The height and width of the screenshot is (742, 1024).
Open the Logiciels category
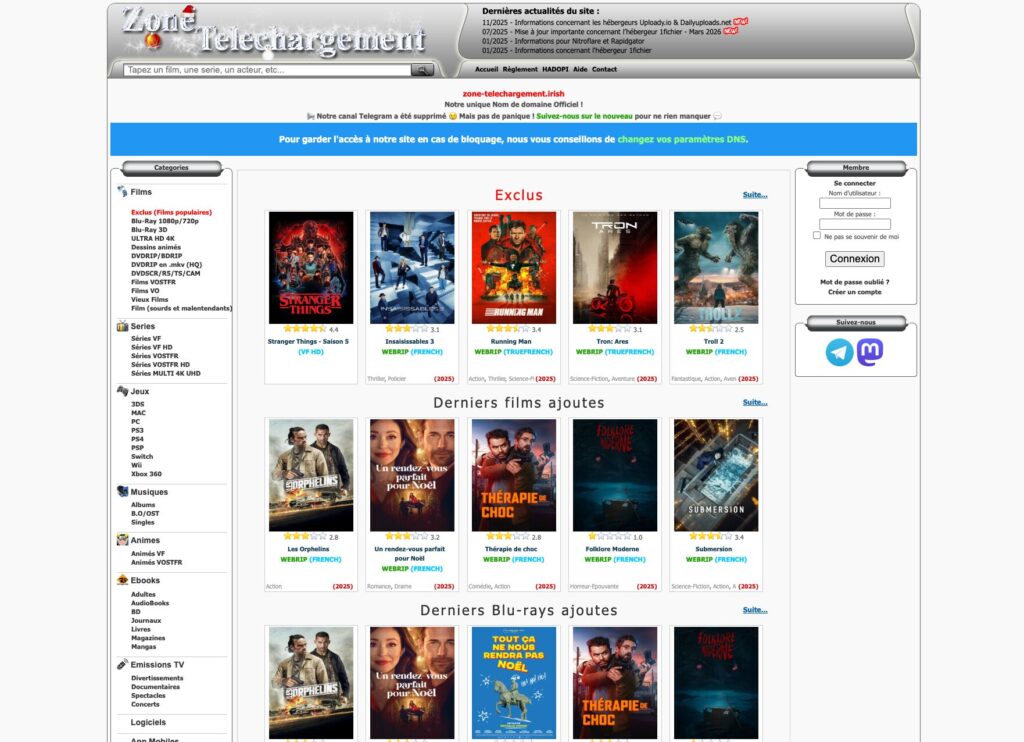pyautogui.click(x=148, y=722)
